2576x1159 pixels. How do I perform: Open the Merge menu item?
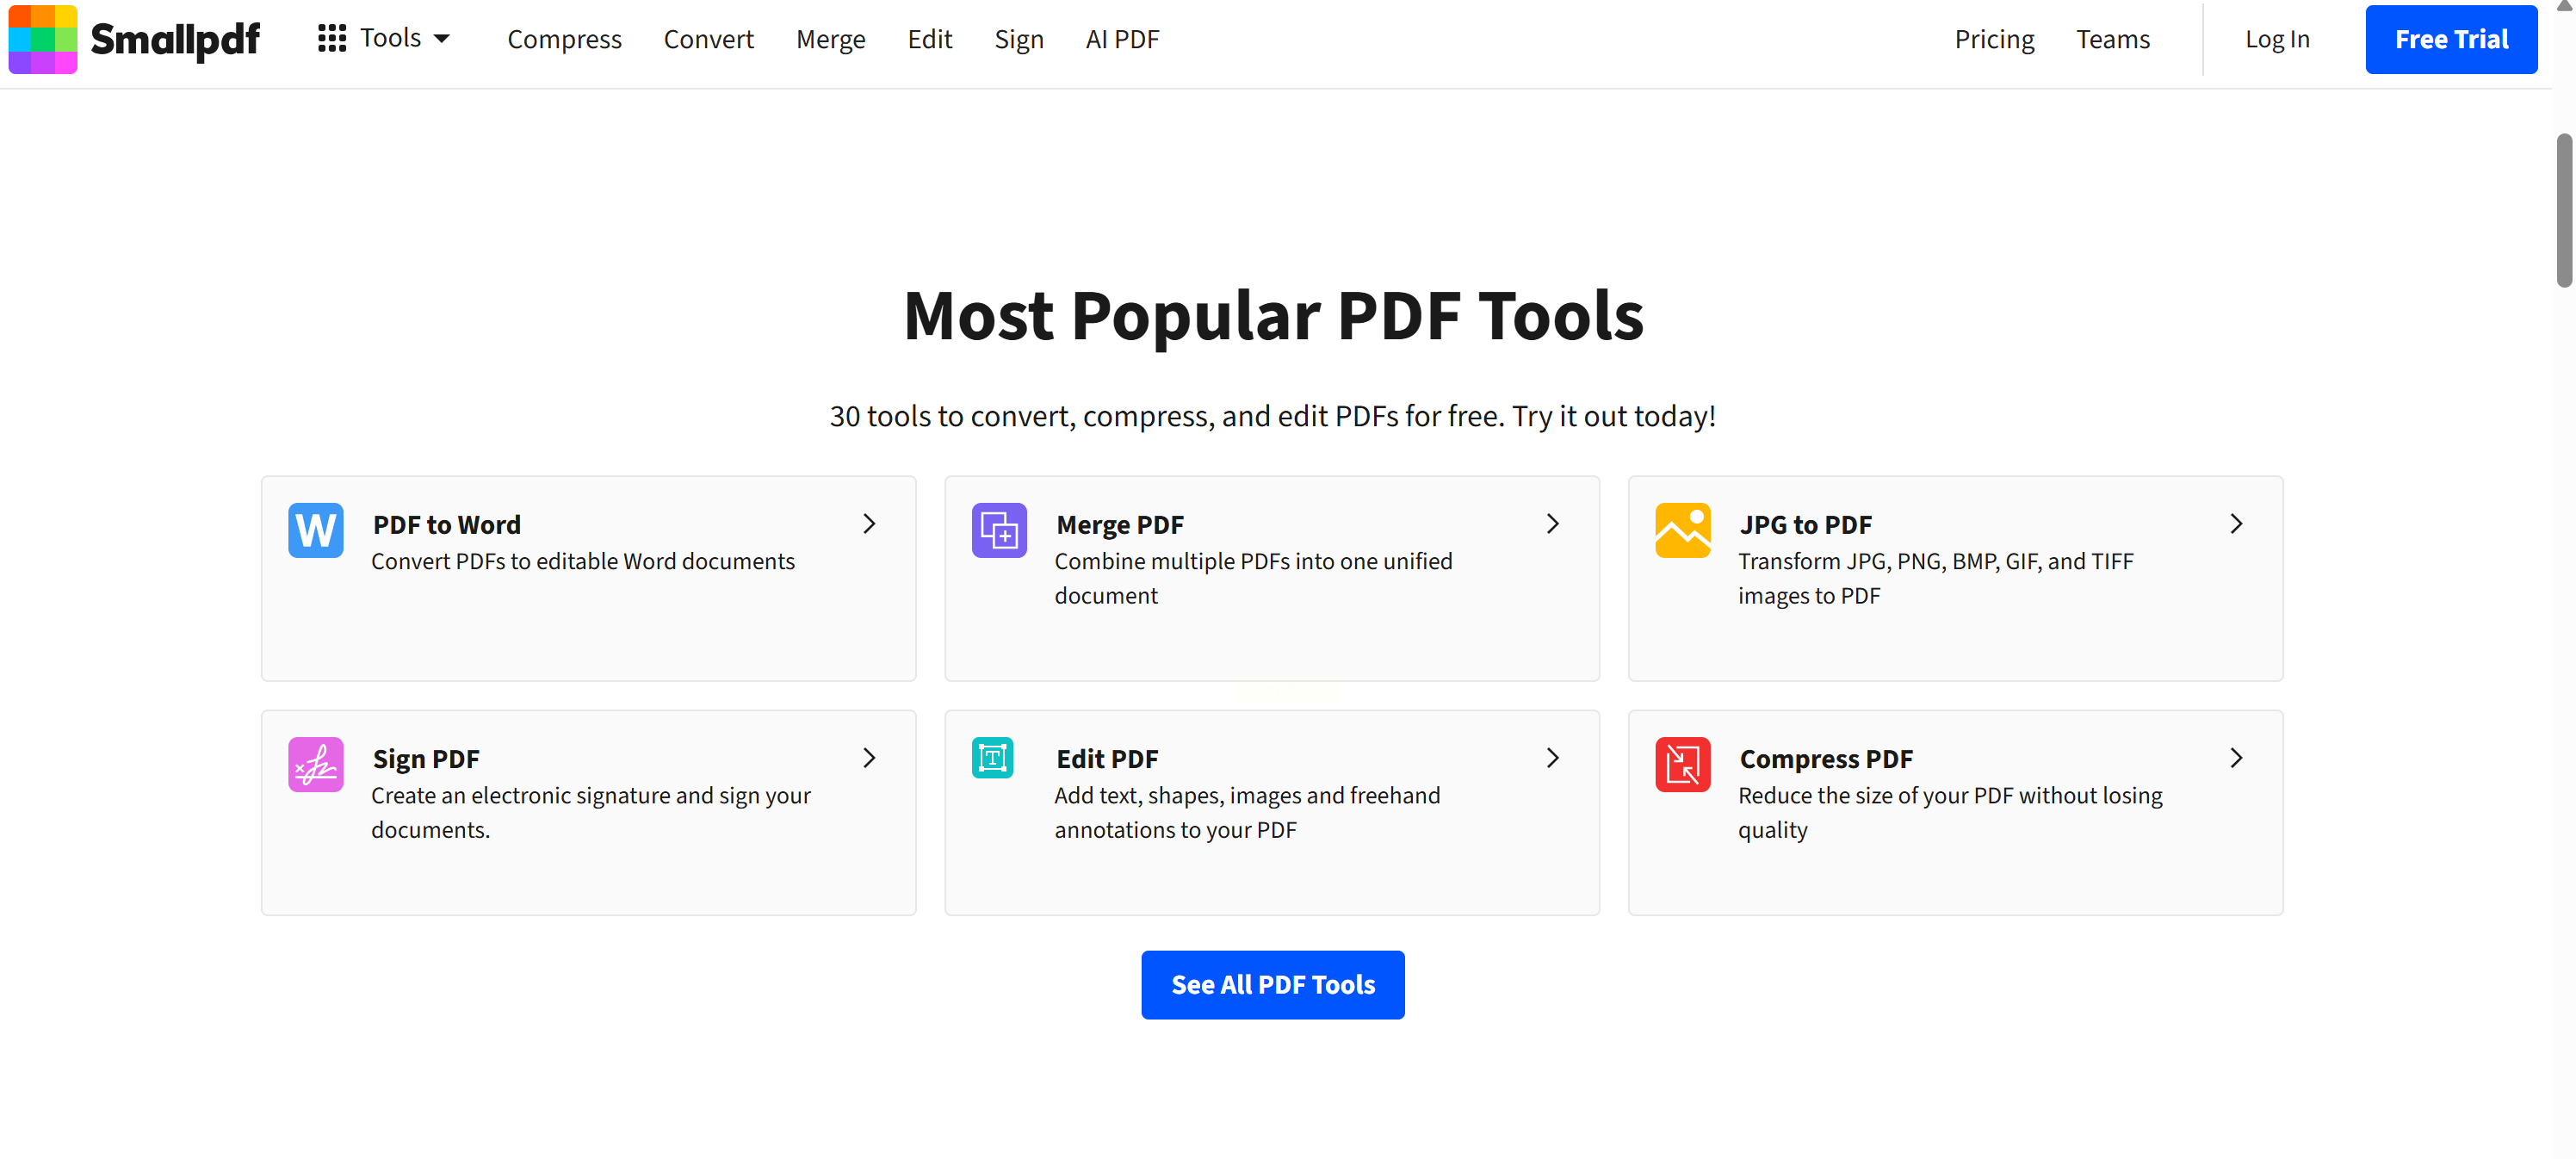[x=830, y=39]
